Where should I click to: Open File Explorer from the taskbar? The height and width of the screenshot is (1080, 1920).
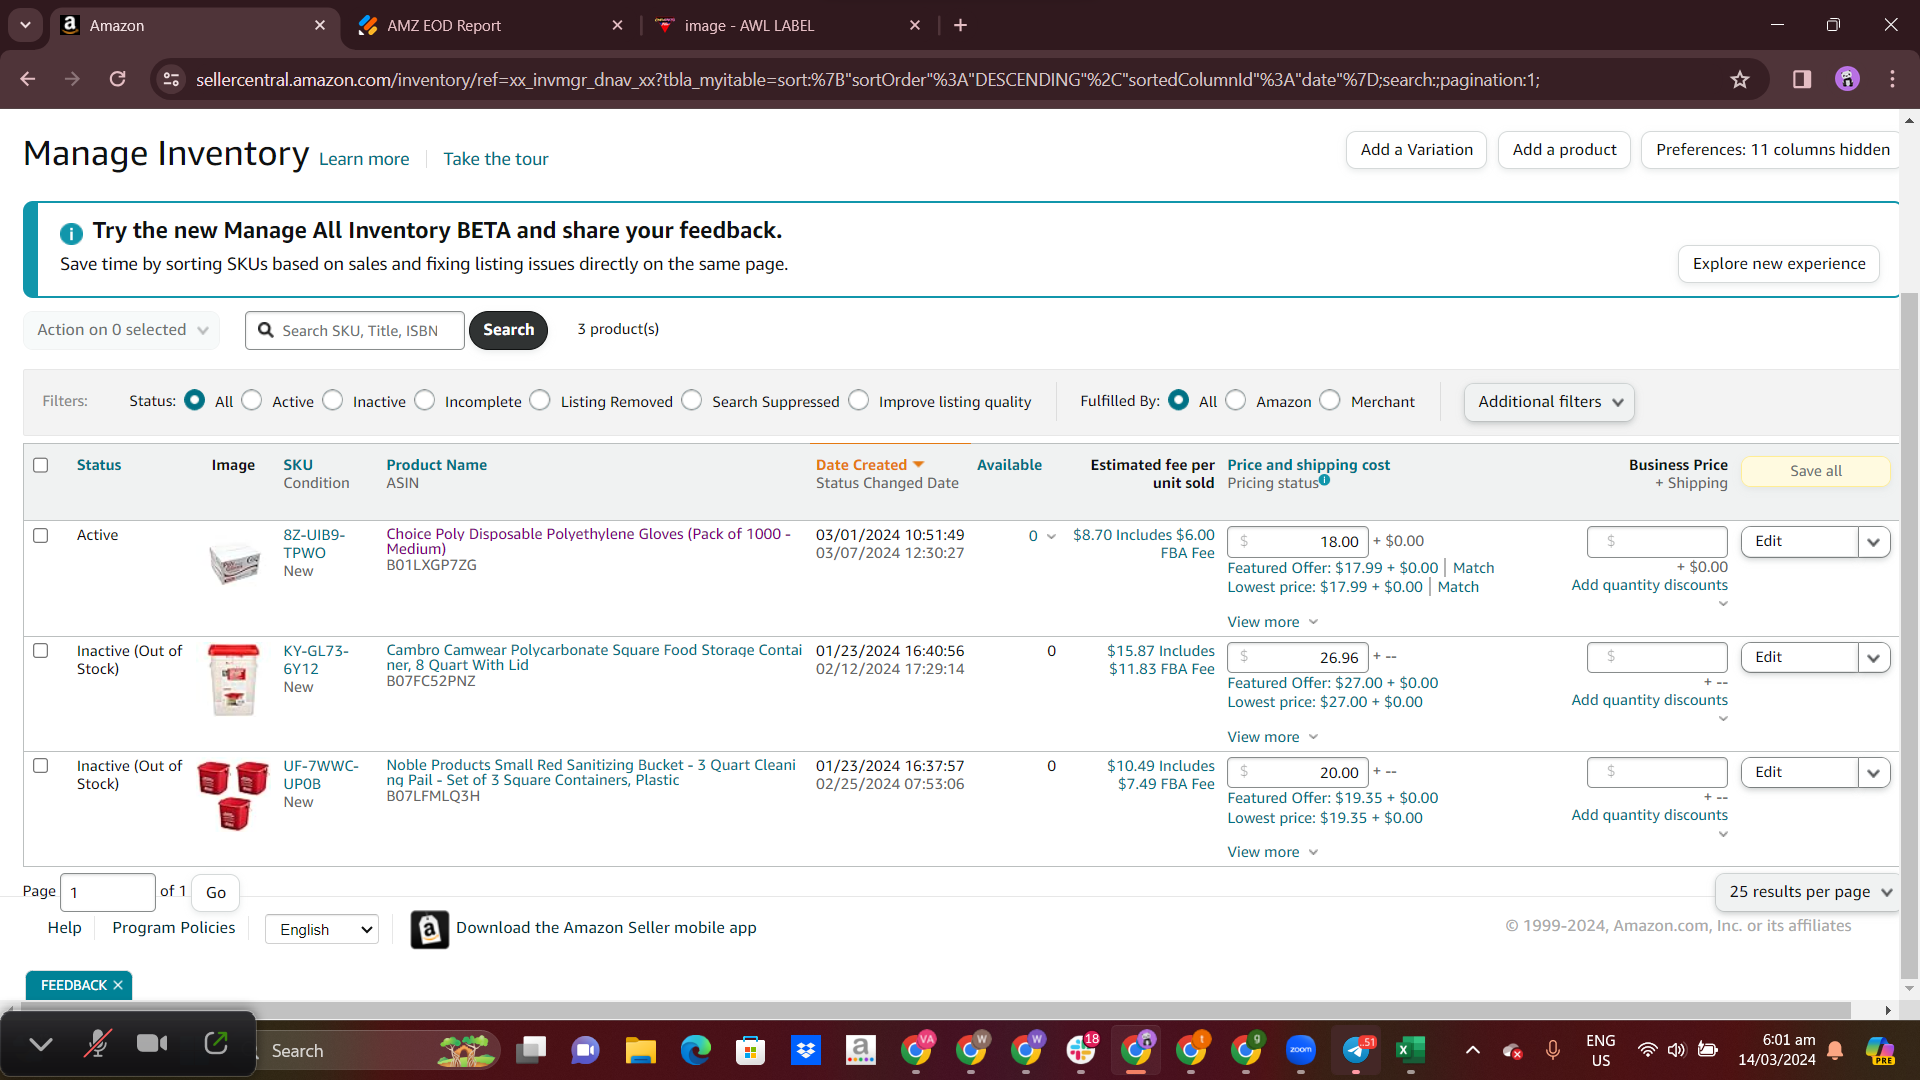640,1050
